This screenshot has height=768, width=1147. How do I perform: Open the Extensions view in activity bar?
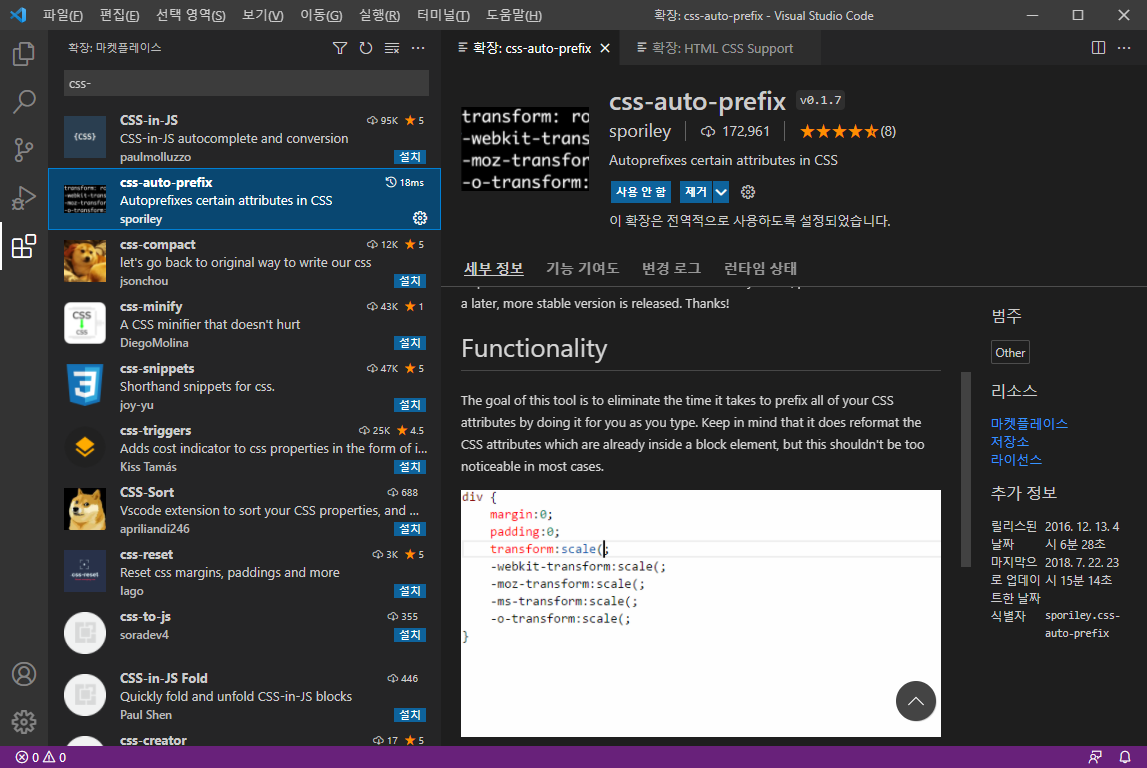[23, 246]
